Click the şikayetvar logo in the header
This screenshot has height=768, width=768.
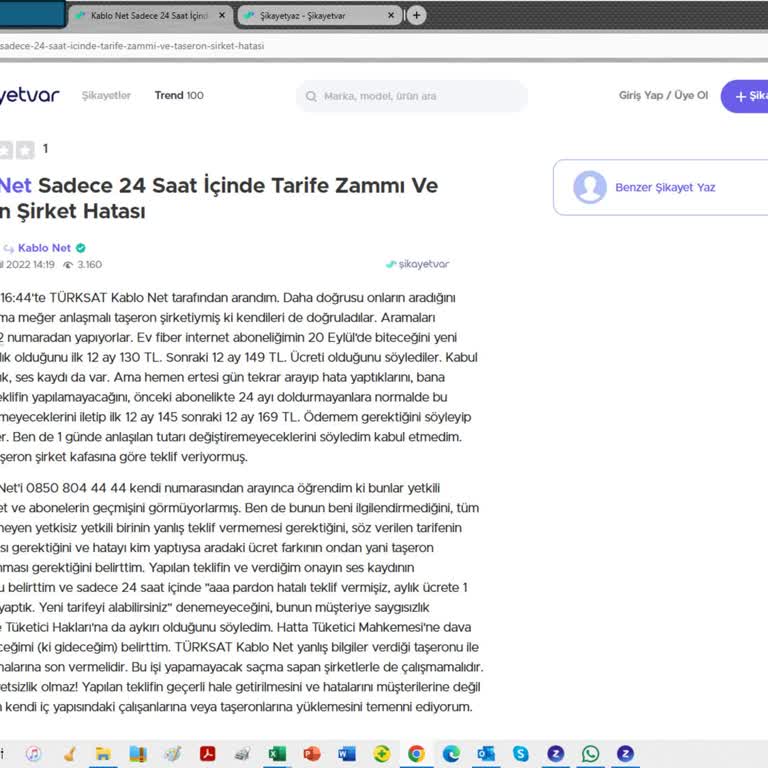point(29,96)
